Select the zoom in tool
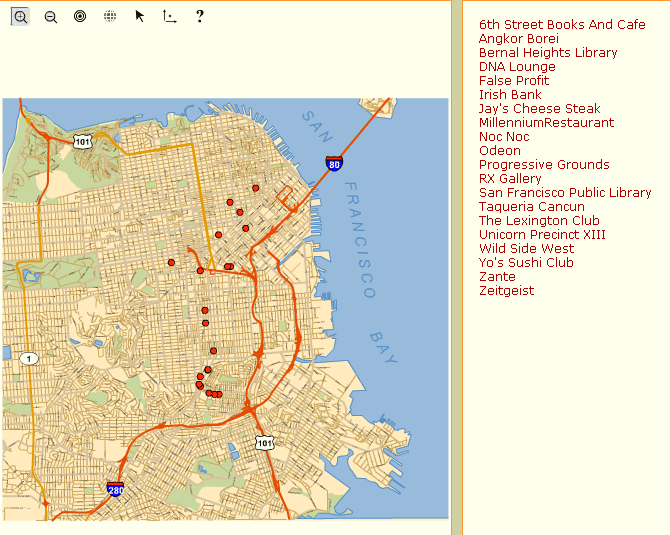Screen dimensions: 670x535 coord(21,16)
